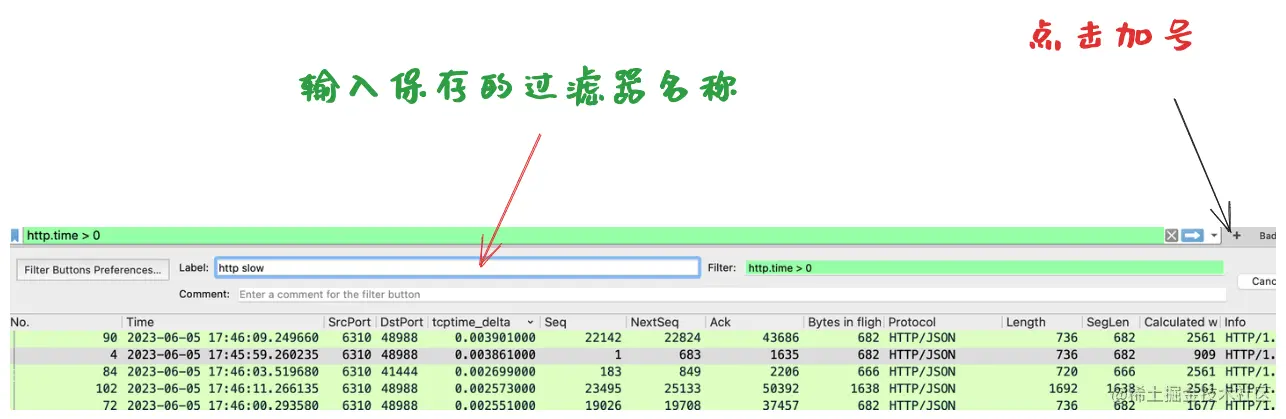1286x419 pixels.
Task: Click NextSeq value 22824
Action: [x=682, y=338]
